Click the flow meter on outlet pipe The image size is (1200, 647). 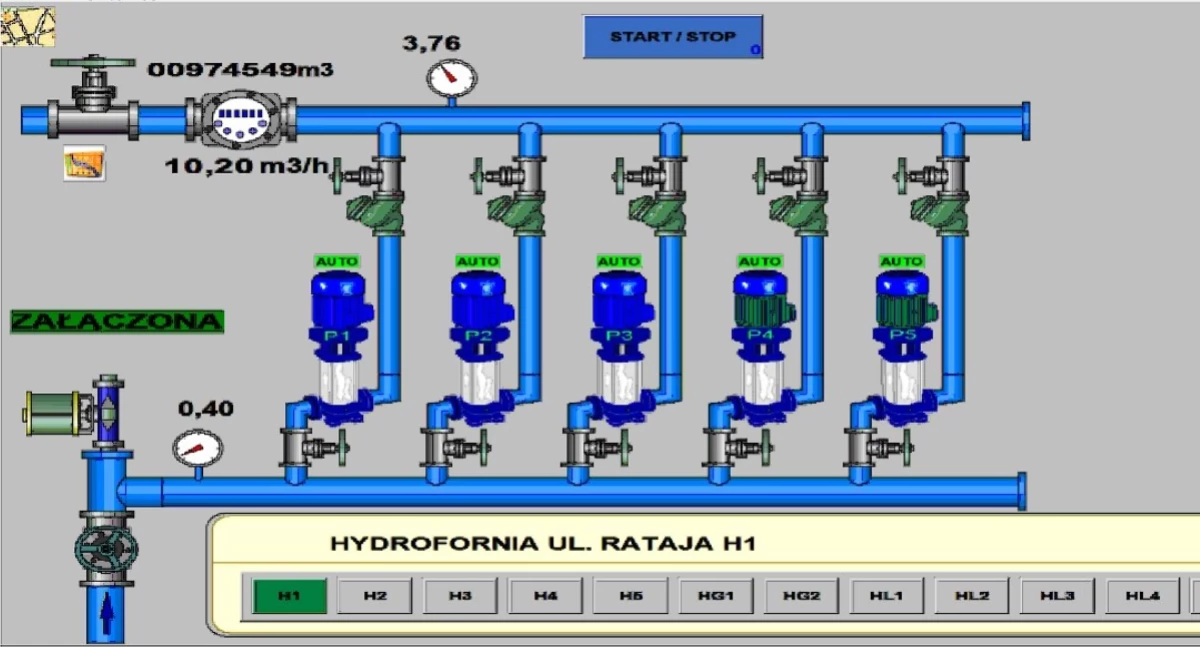pos(240,121)
